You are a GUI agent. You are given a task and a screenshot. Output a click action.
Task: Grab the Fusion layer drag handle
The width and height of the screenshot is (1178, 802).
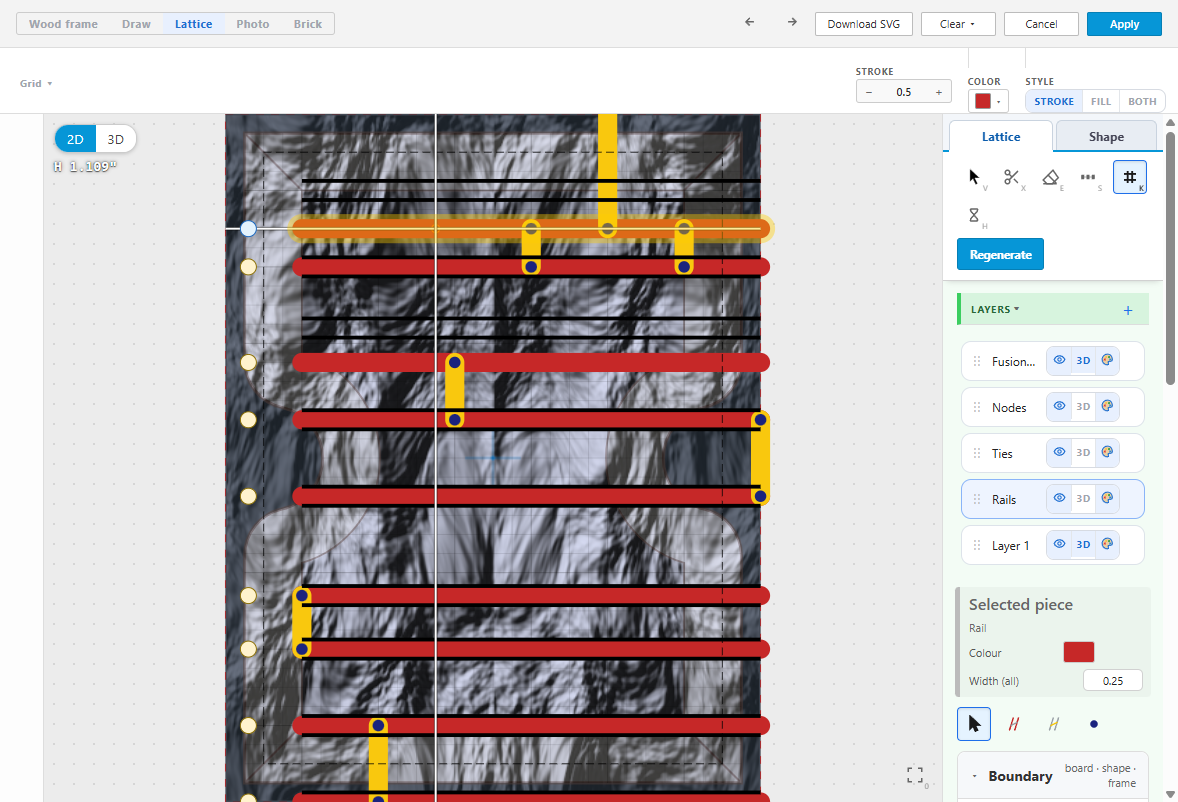(x=977, y=361)
